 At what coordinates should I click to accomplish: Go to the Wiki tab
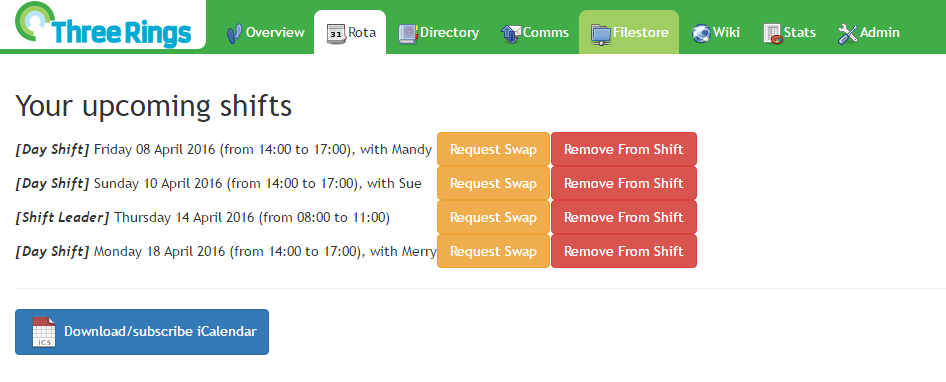tap(716, 32)
